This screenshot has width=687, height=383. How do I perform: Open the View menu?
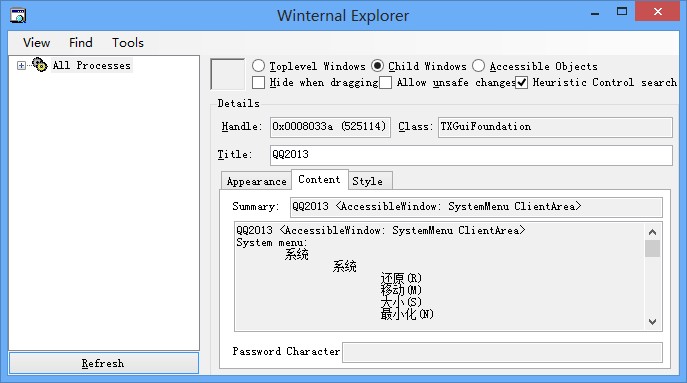click(36, 43)
